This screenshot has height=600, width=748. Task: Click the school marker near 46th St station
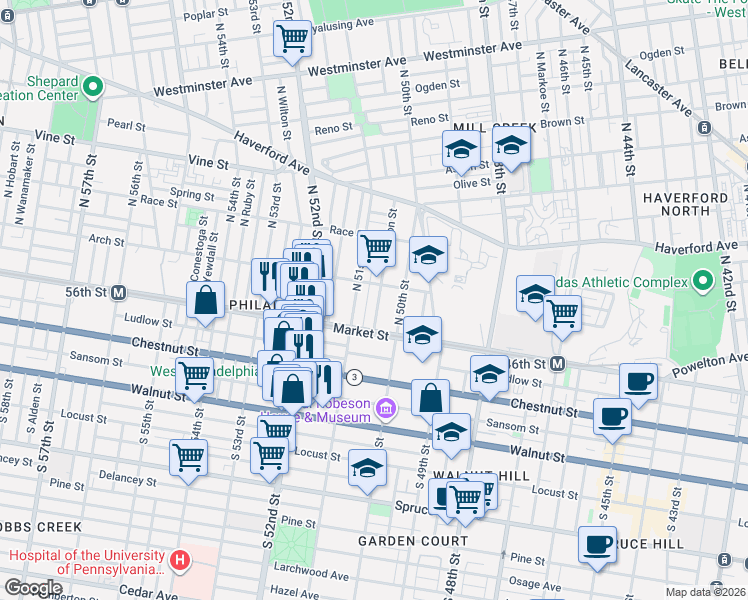[x=489, y=374]
